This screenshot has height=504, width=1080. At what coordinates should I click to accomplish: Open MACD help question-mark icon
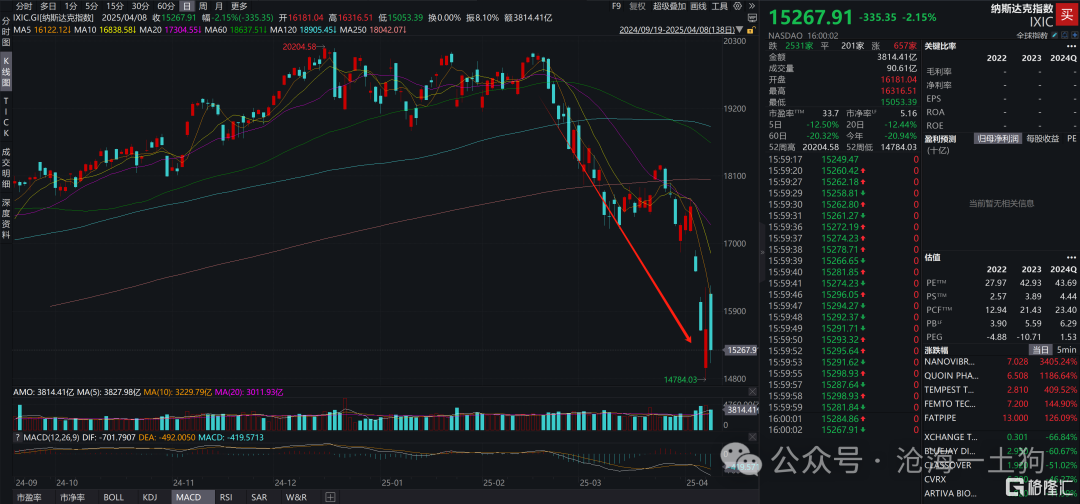(17, 437)
